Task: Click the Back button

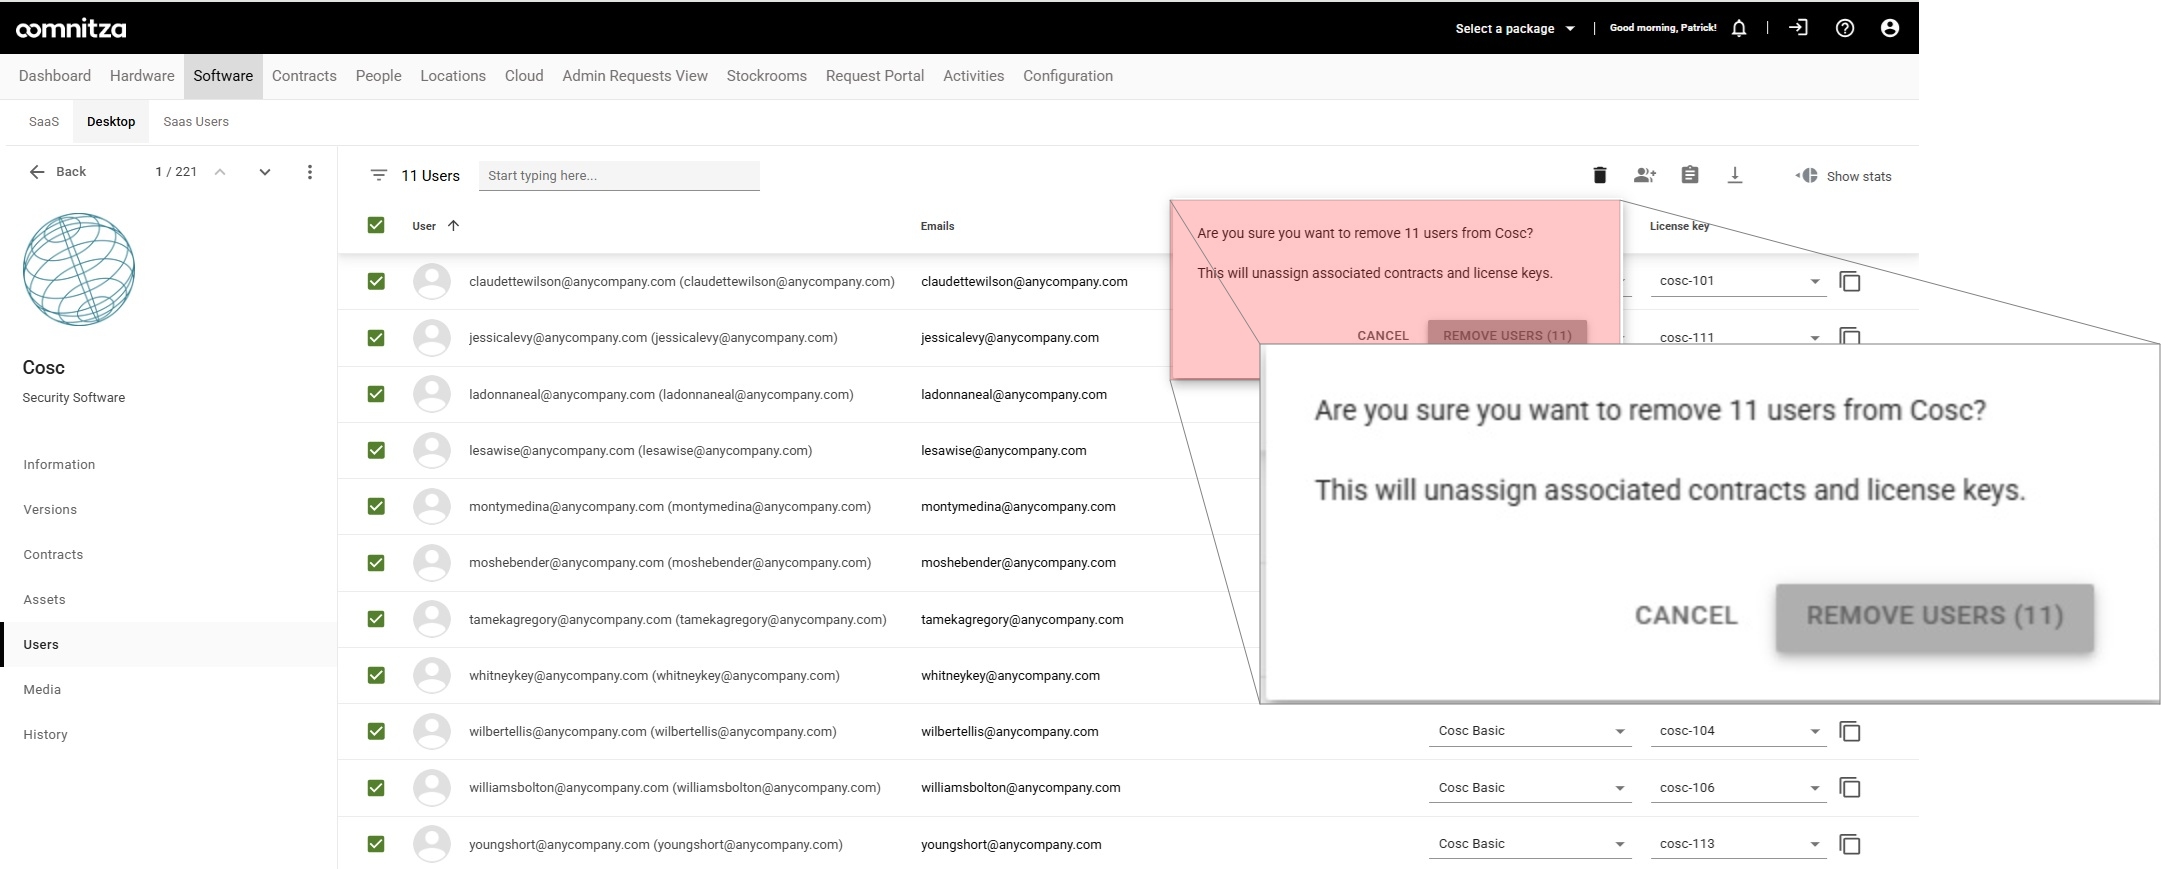Action: (57, 172)
